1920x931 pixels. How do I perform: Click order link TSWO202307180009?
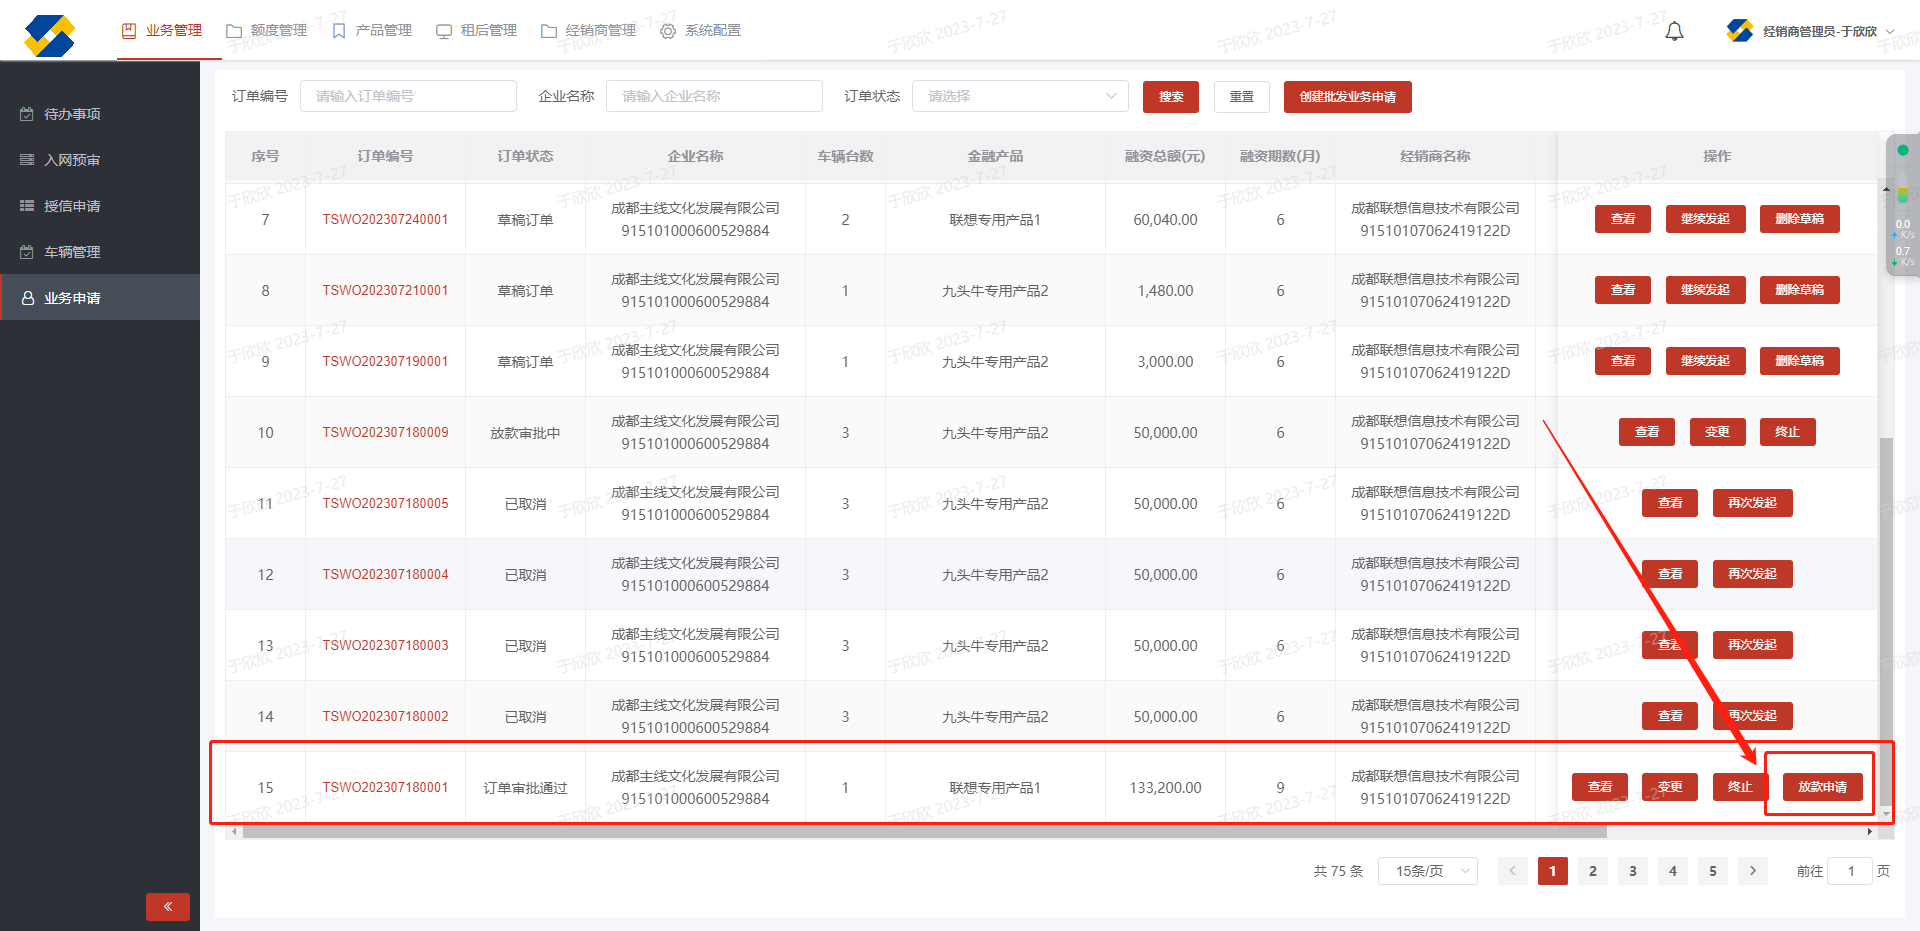pos(385,433)
